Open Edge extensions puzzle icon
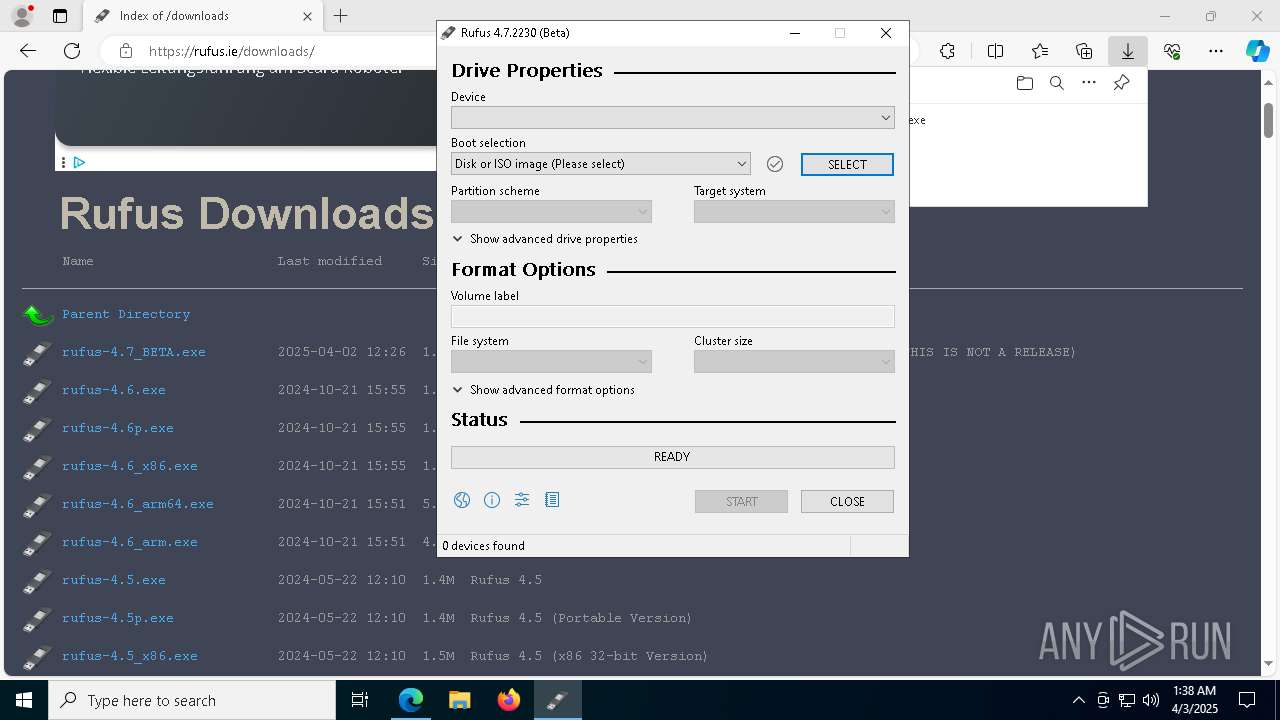Image resolution: width=1280 pixels, height=720 pixels. point(947,51)
